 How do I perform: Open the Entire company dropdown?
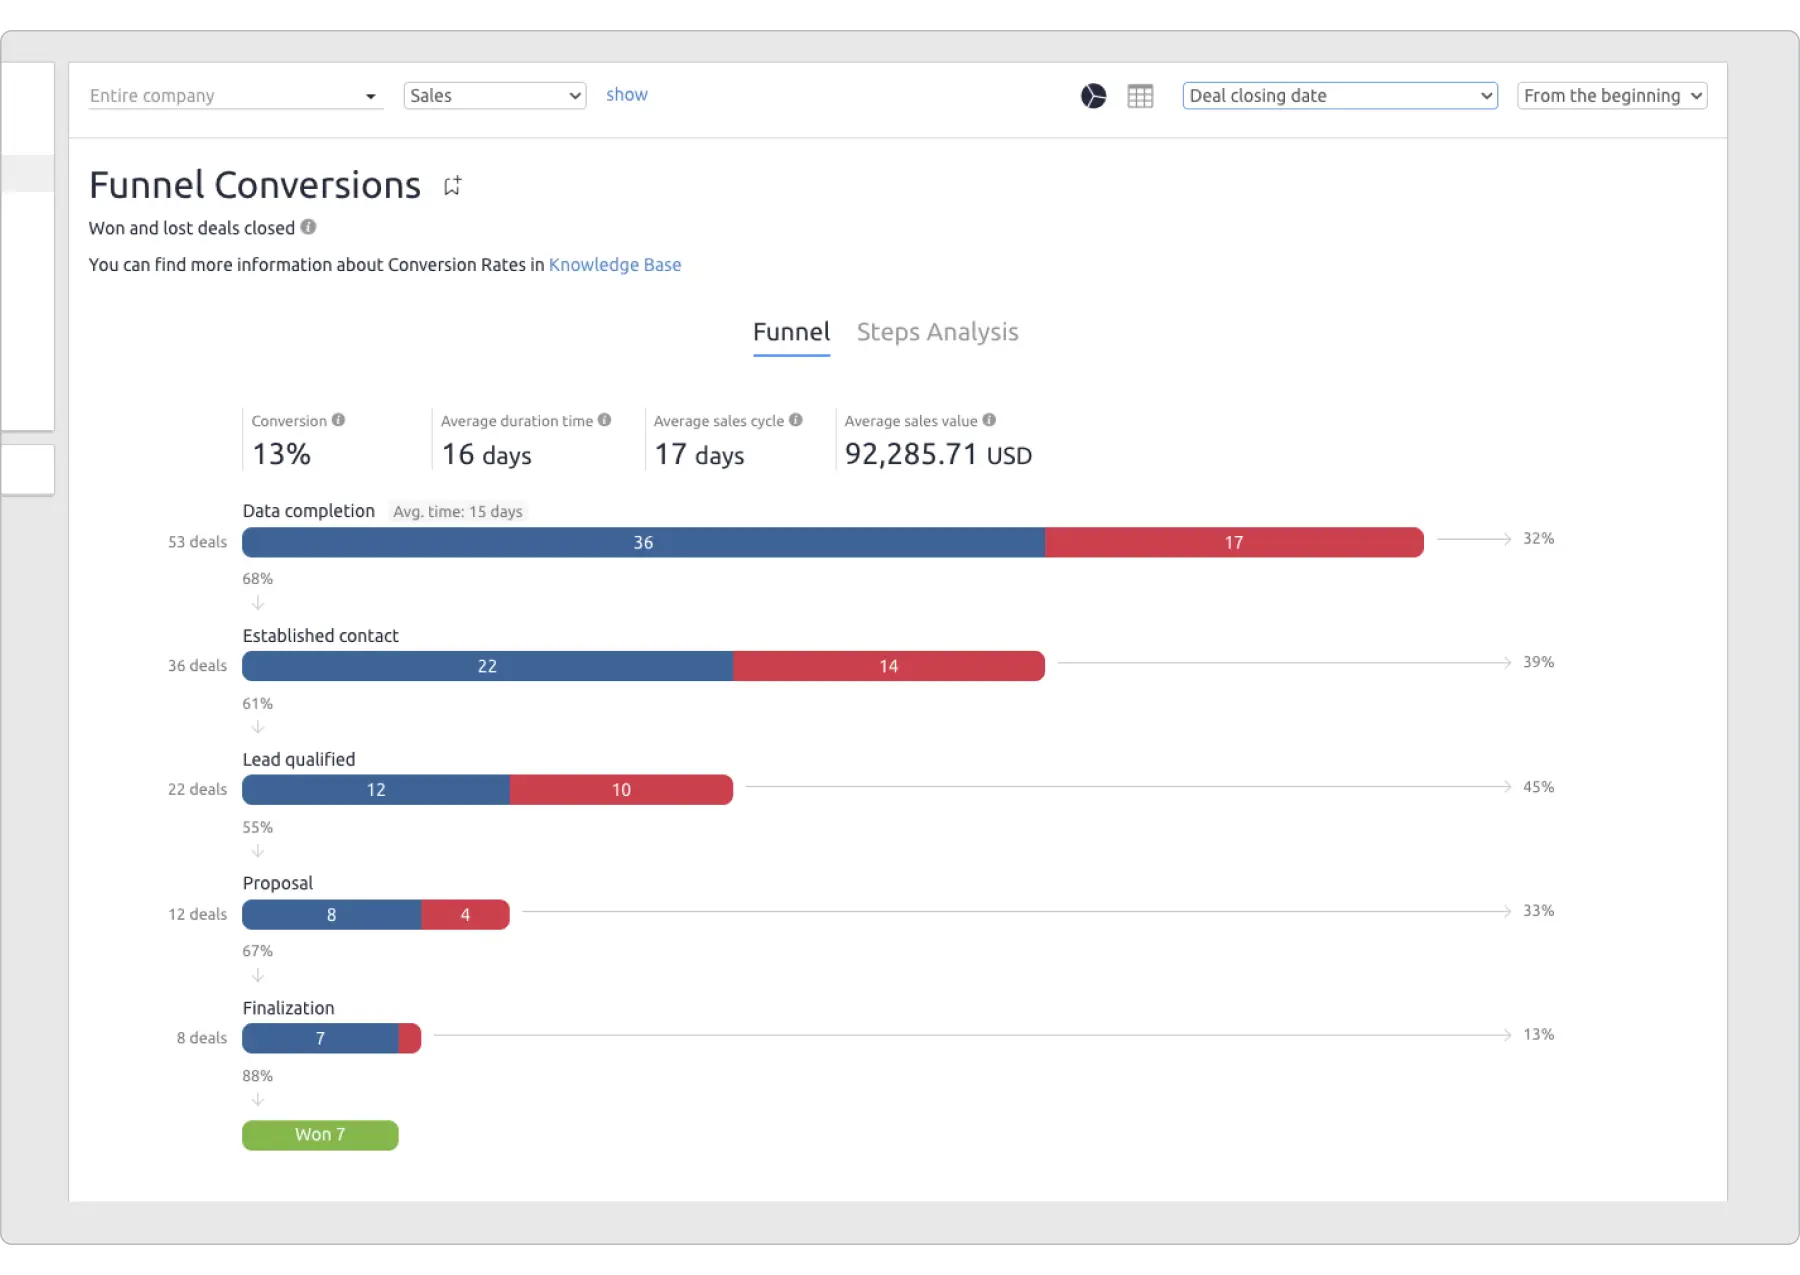pyautogui.click(x=236, y=96)
